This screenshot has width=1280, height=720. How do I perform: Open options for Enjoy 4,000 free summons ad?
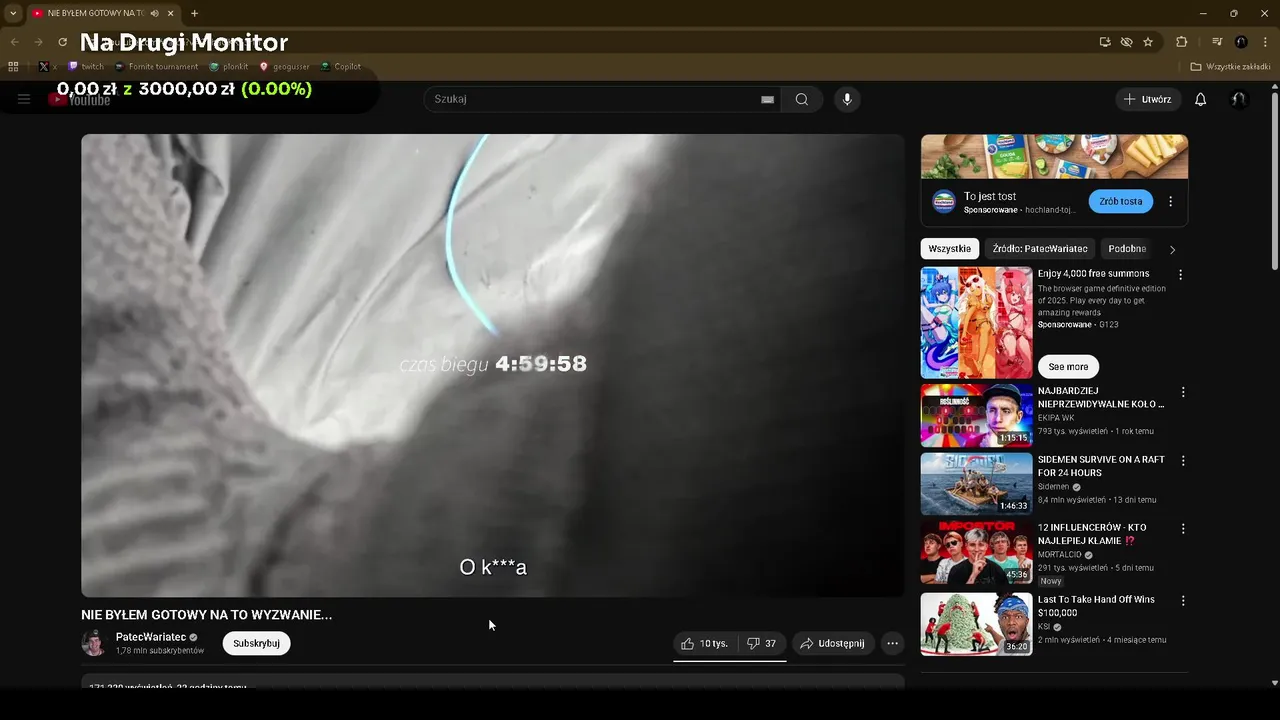(x=1181, y=274)
